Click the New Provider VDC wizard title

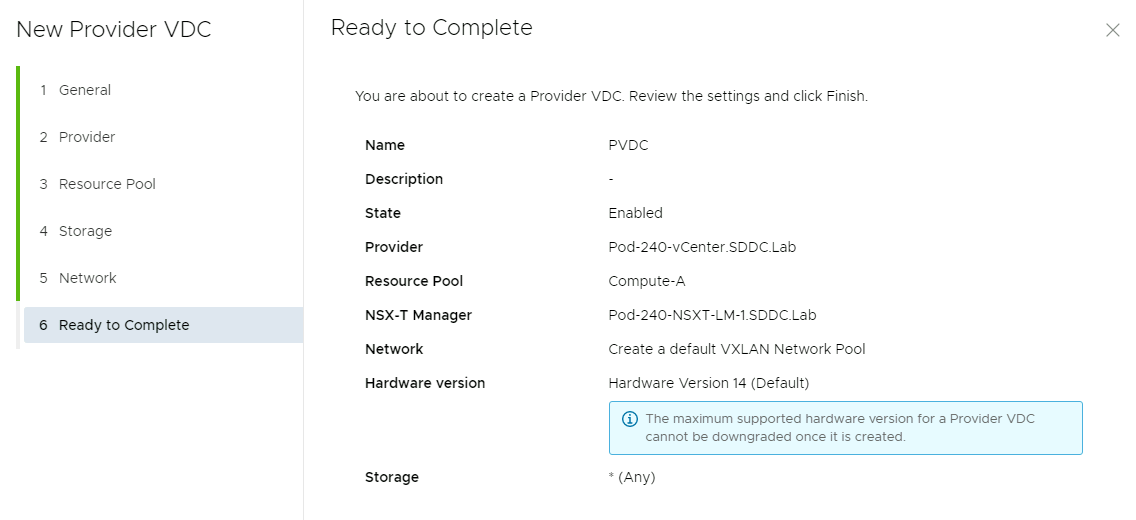tap(114, 30)
